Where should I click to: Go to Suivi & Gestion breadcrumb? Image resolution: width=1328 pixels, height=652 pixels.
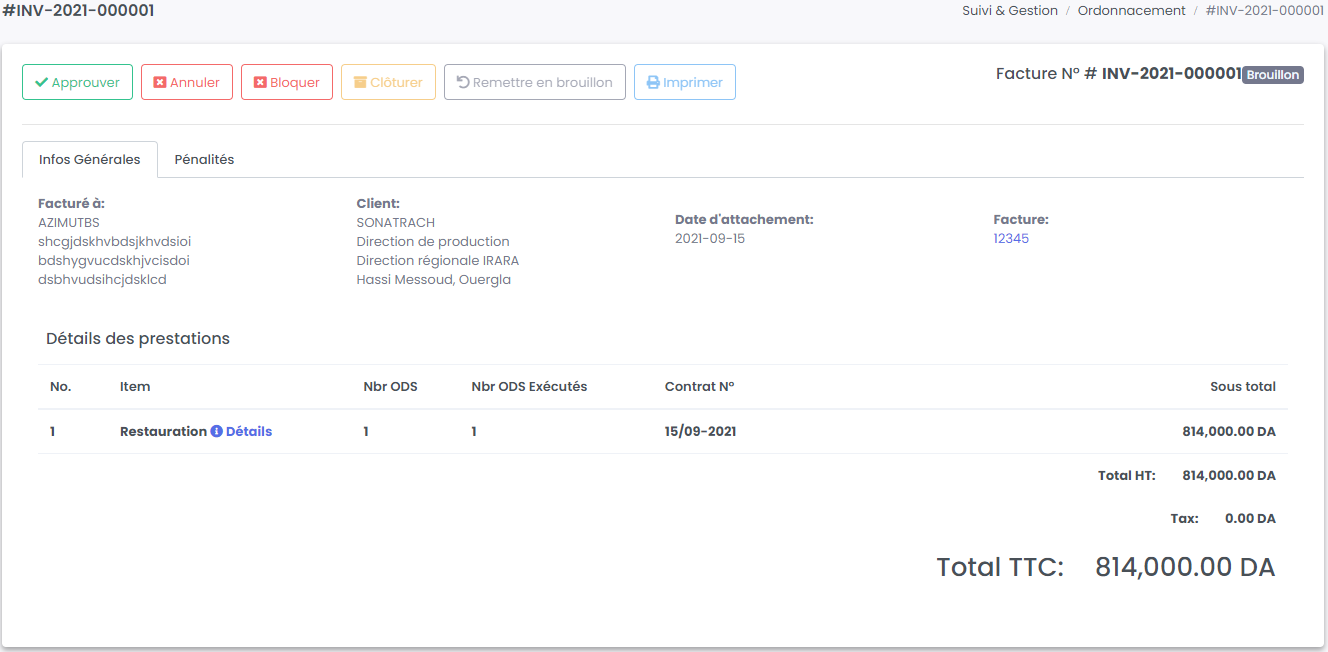(x=1009, y=11)
